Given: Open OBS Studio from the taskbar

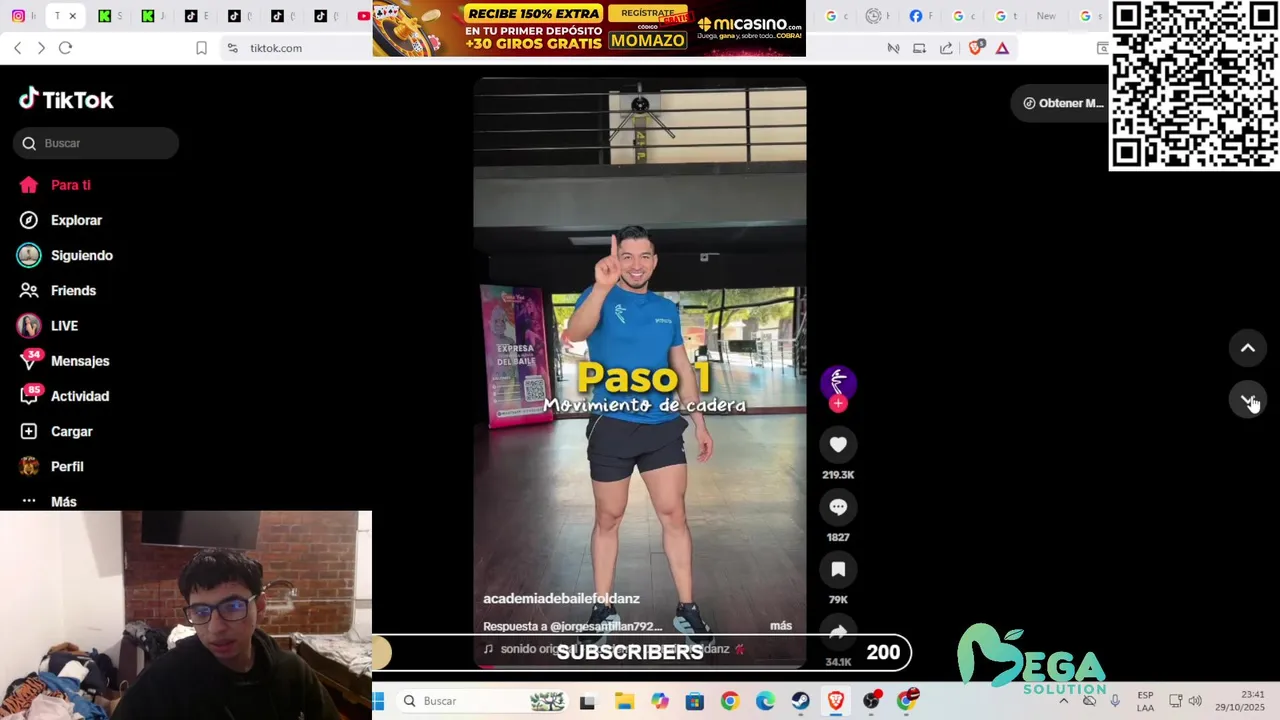Looking at the screenshot, I should pos(871,702).
